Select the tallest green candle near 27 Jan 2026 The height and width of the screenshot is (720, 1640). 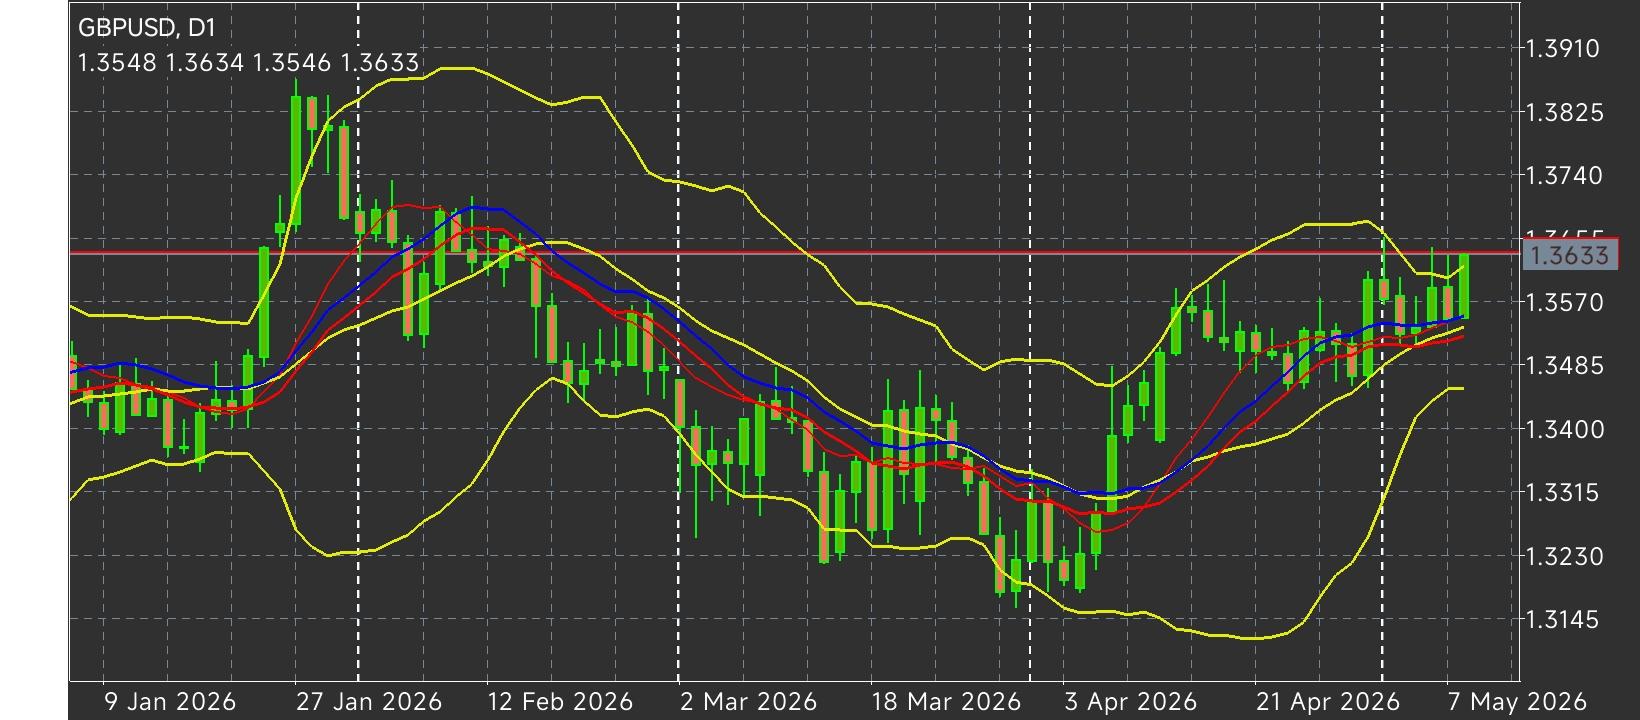click(296, 160)
